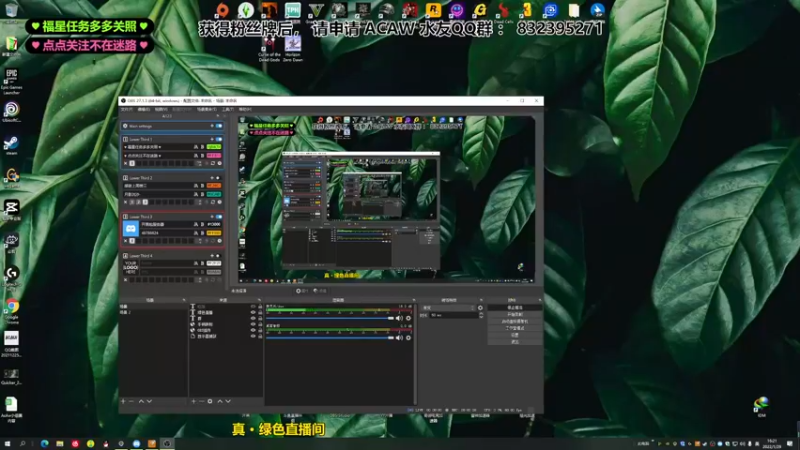
Task: Click 退出 button in Controls
Action: (514, 342)
